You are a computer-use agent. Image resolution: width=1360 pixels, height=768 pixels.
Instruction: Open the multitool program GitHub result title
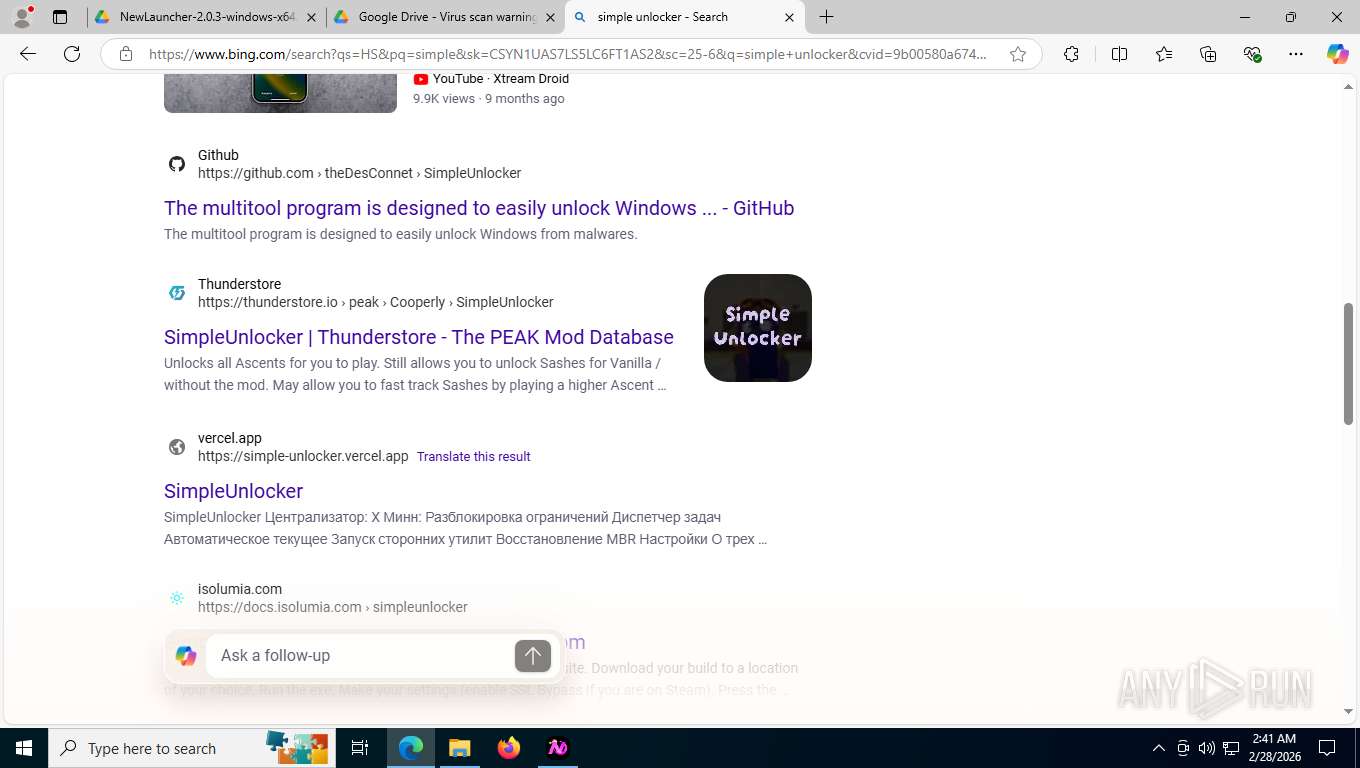coord(479,208)
